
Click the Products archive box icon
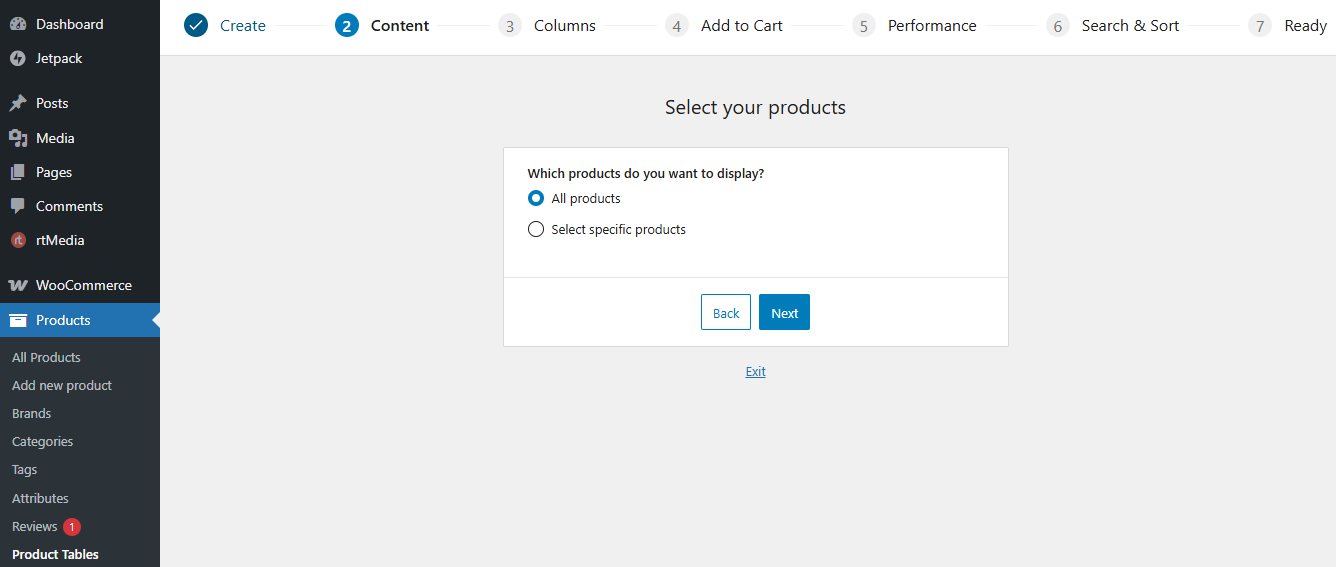18,320
